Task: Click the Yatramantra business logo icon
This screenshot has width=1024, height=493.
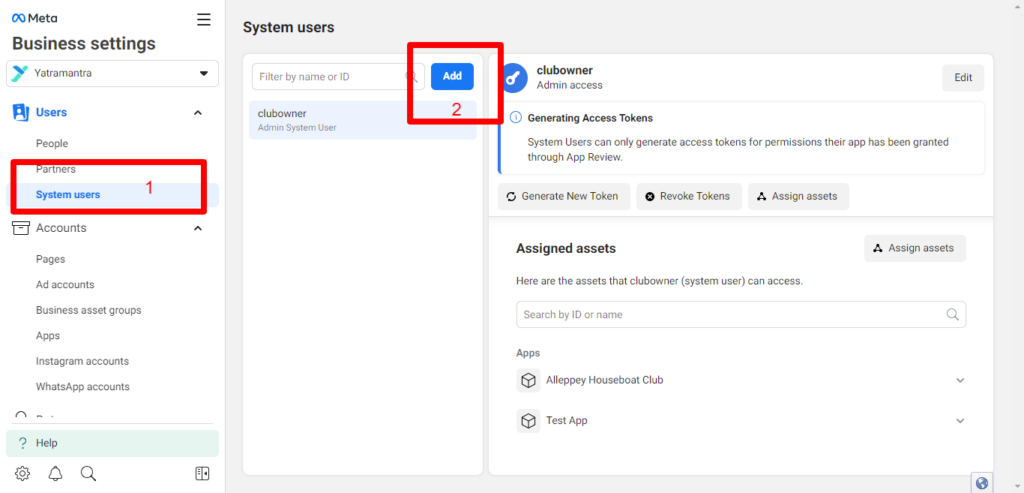Action: tap(20, 73)
